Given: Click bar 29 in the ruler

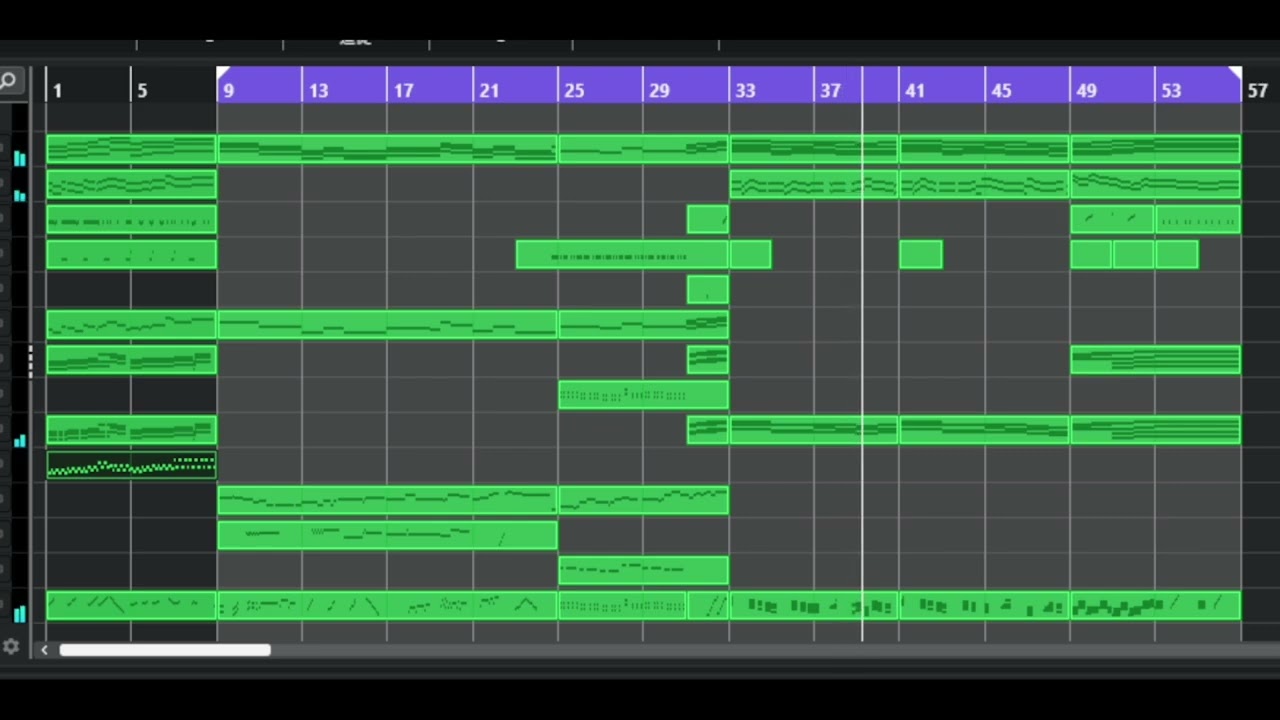Looking at the screenshot, I should pos(659,91).
